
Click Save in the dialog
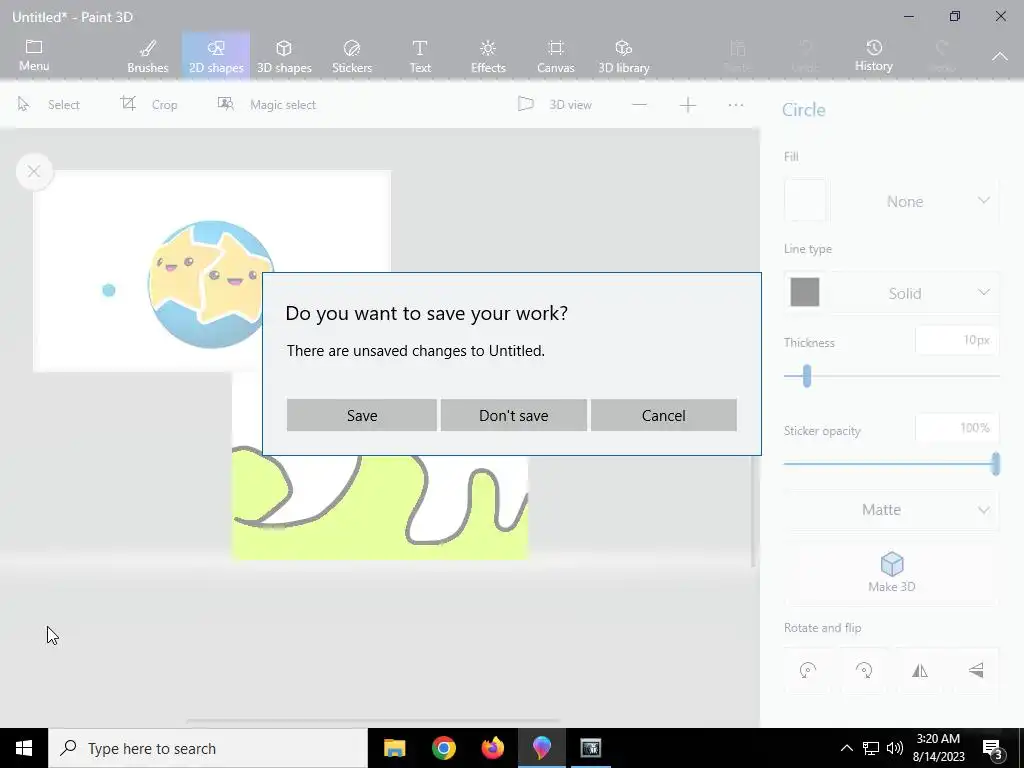361,415
